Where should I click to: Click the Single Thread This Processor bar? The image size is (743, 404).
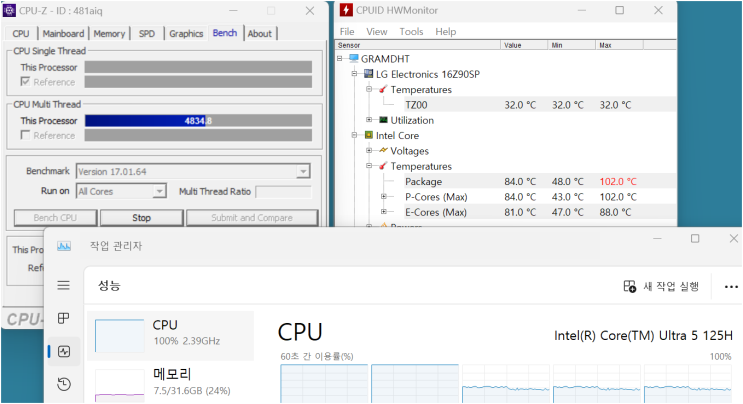click(198, 67)
